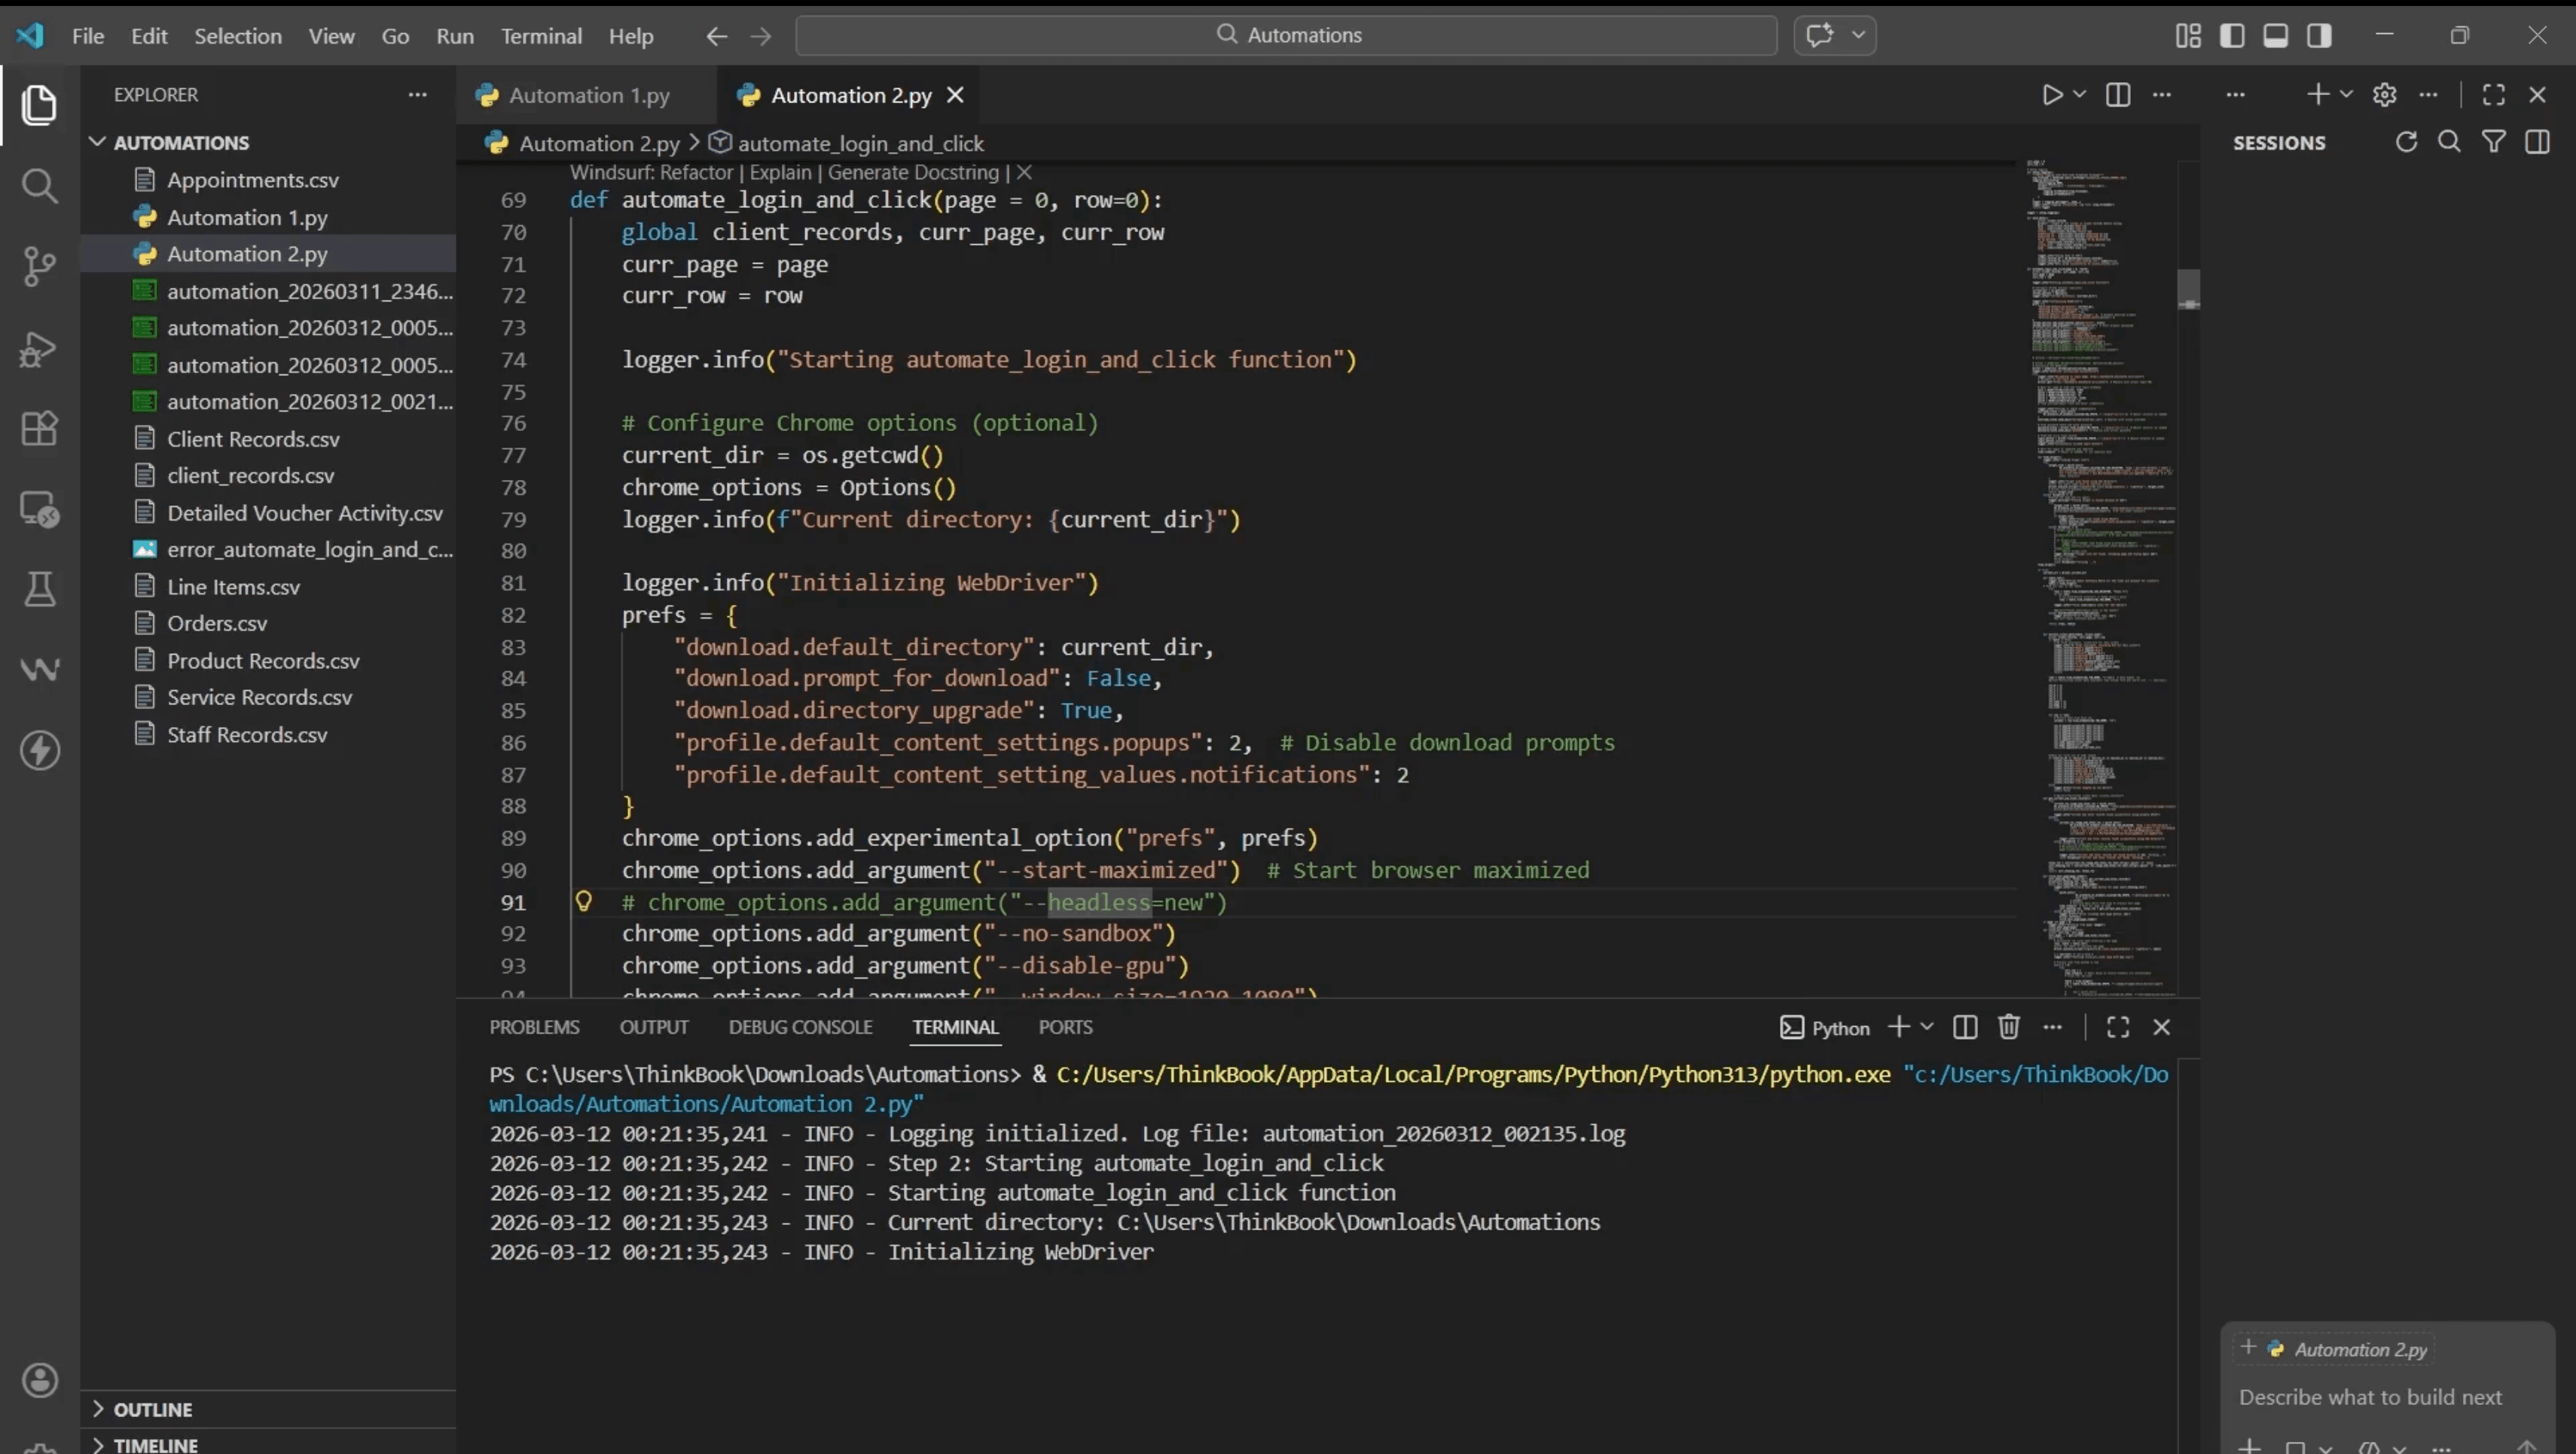The width and height of the screenshot is (2576, 1454).
Task: Kill terminal with the trash icon
Action: 2008,1027
